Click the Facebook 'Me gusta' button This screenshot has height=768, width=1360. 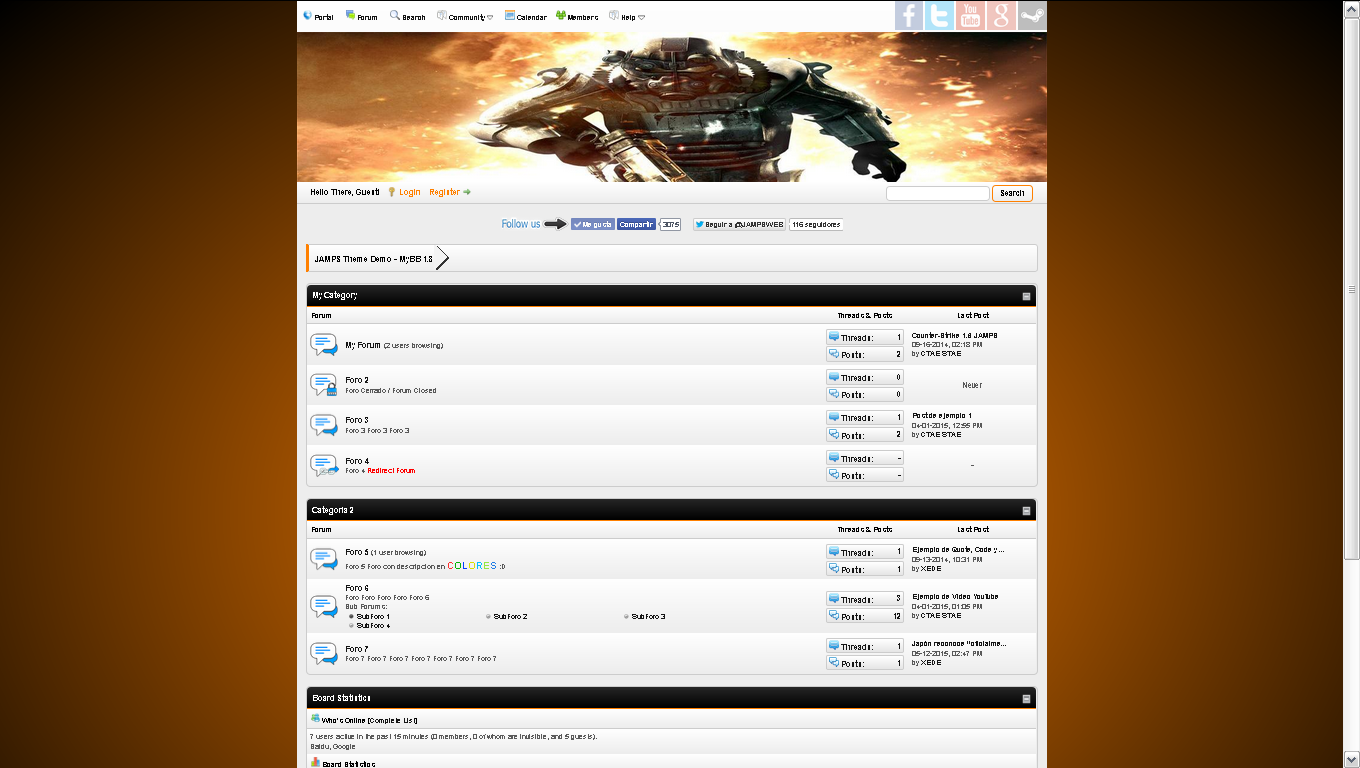(x=593, y=225)
